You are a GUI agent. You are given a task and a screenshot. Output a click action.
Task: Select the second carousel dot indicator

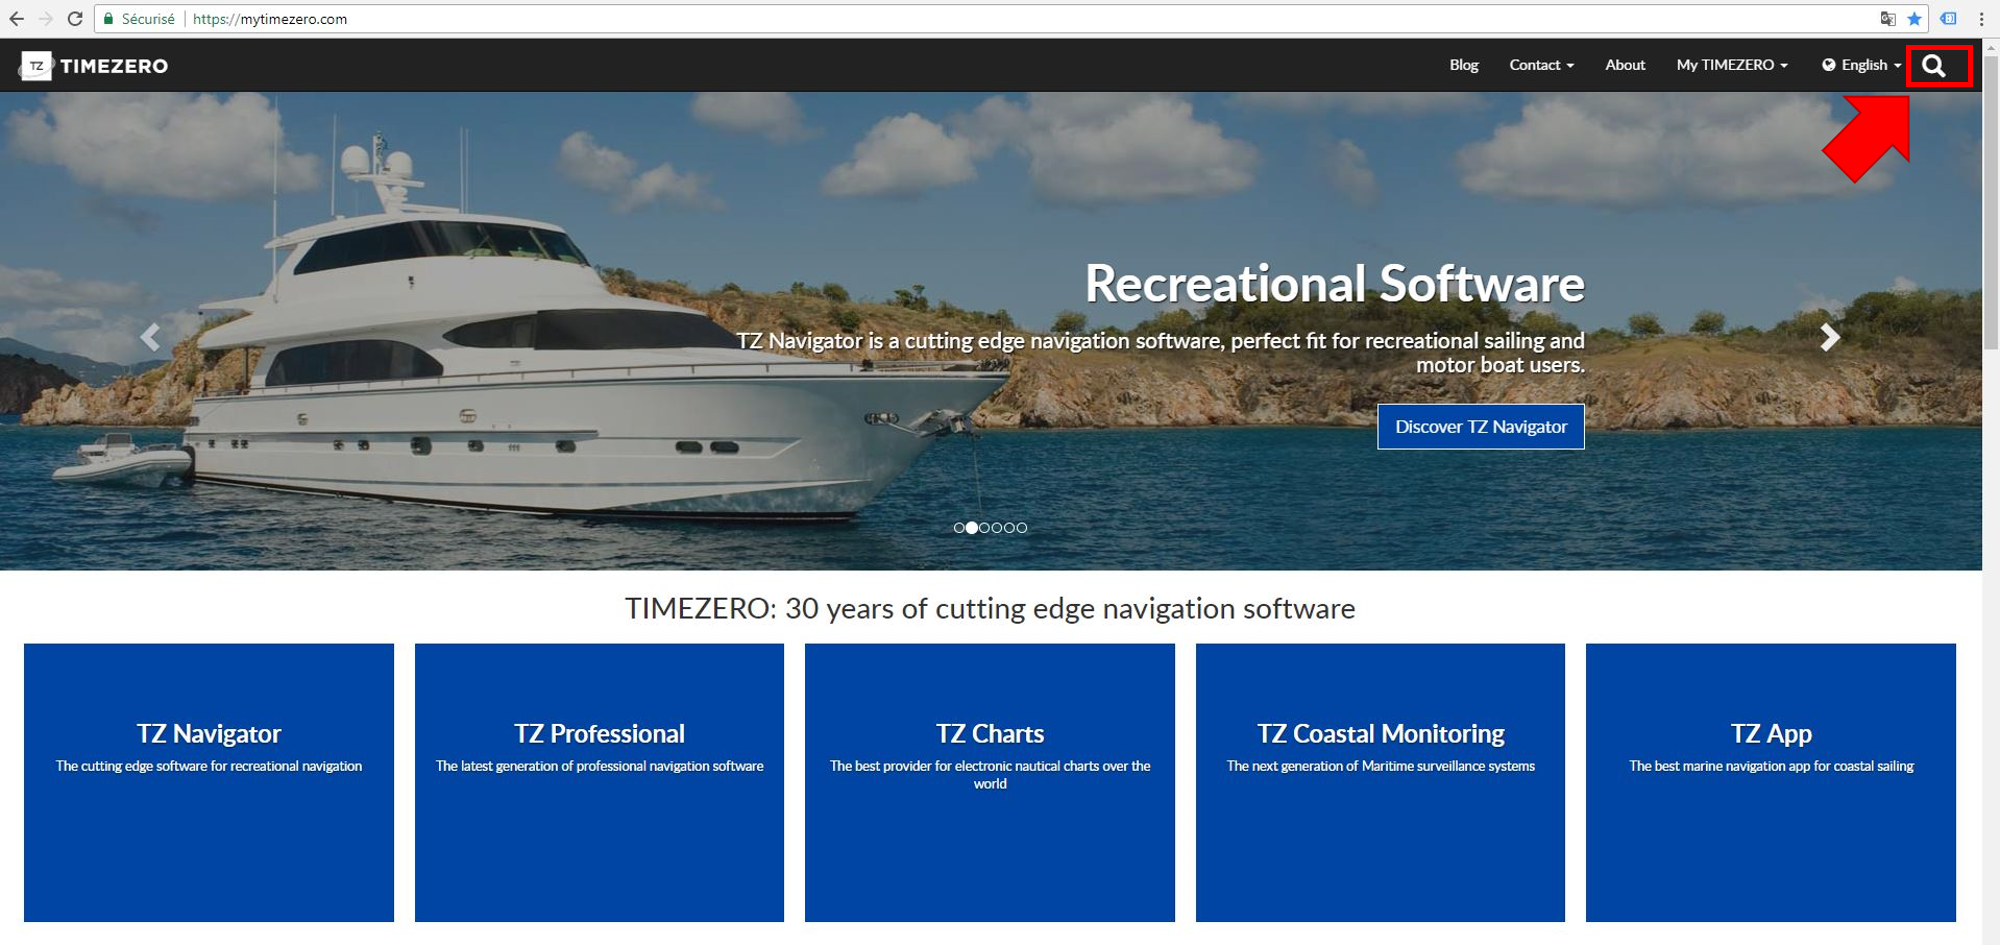tap(971, 527)
